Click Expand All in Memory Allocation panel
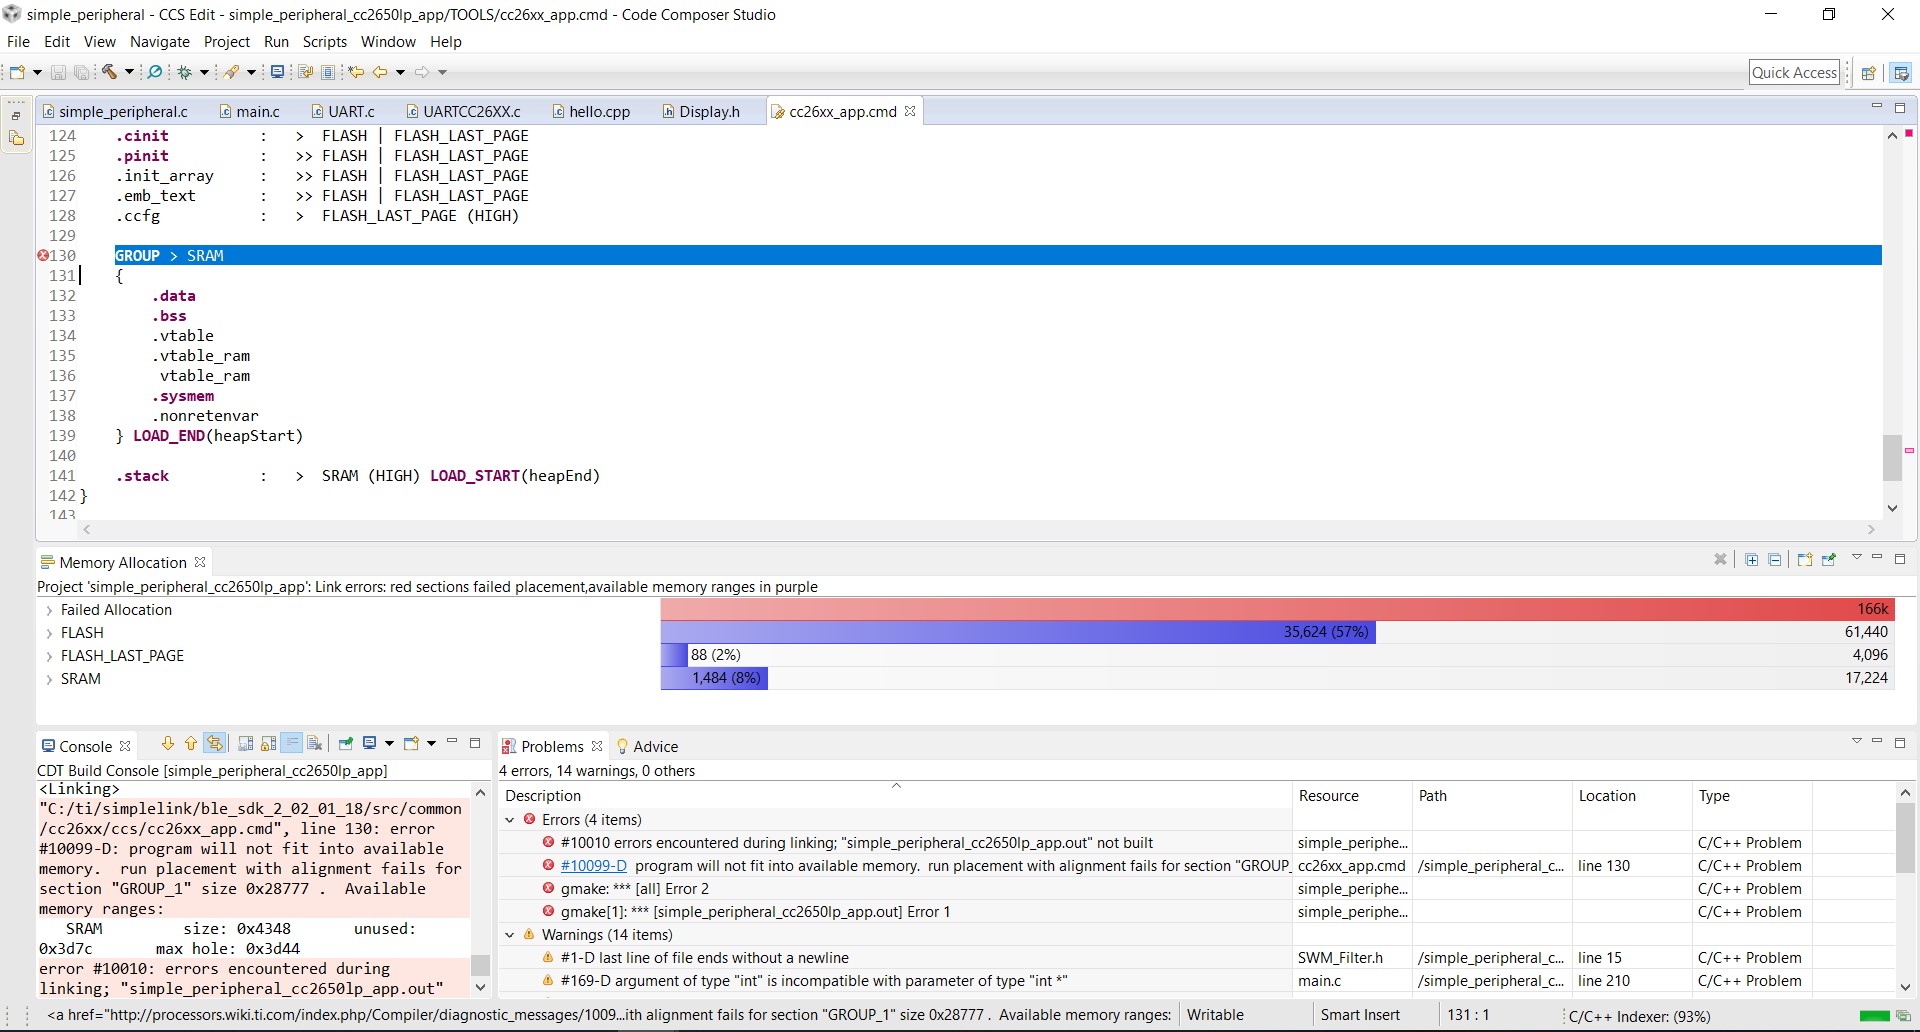The image size is (1920, 1032). (x=1751, y=560)
